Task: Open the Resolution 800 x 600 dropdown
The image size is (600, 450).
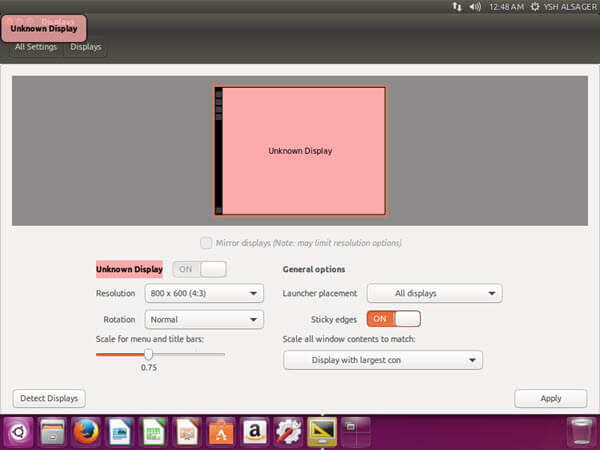Action: tap(204, 293)
